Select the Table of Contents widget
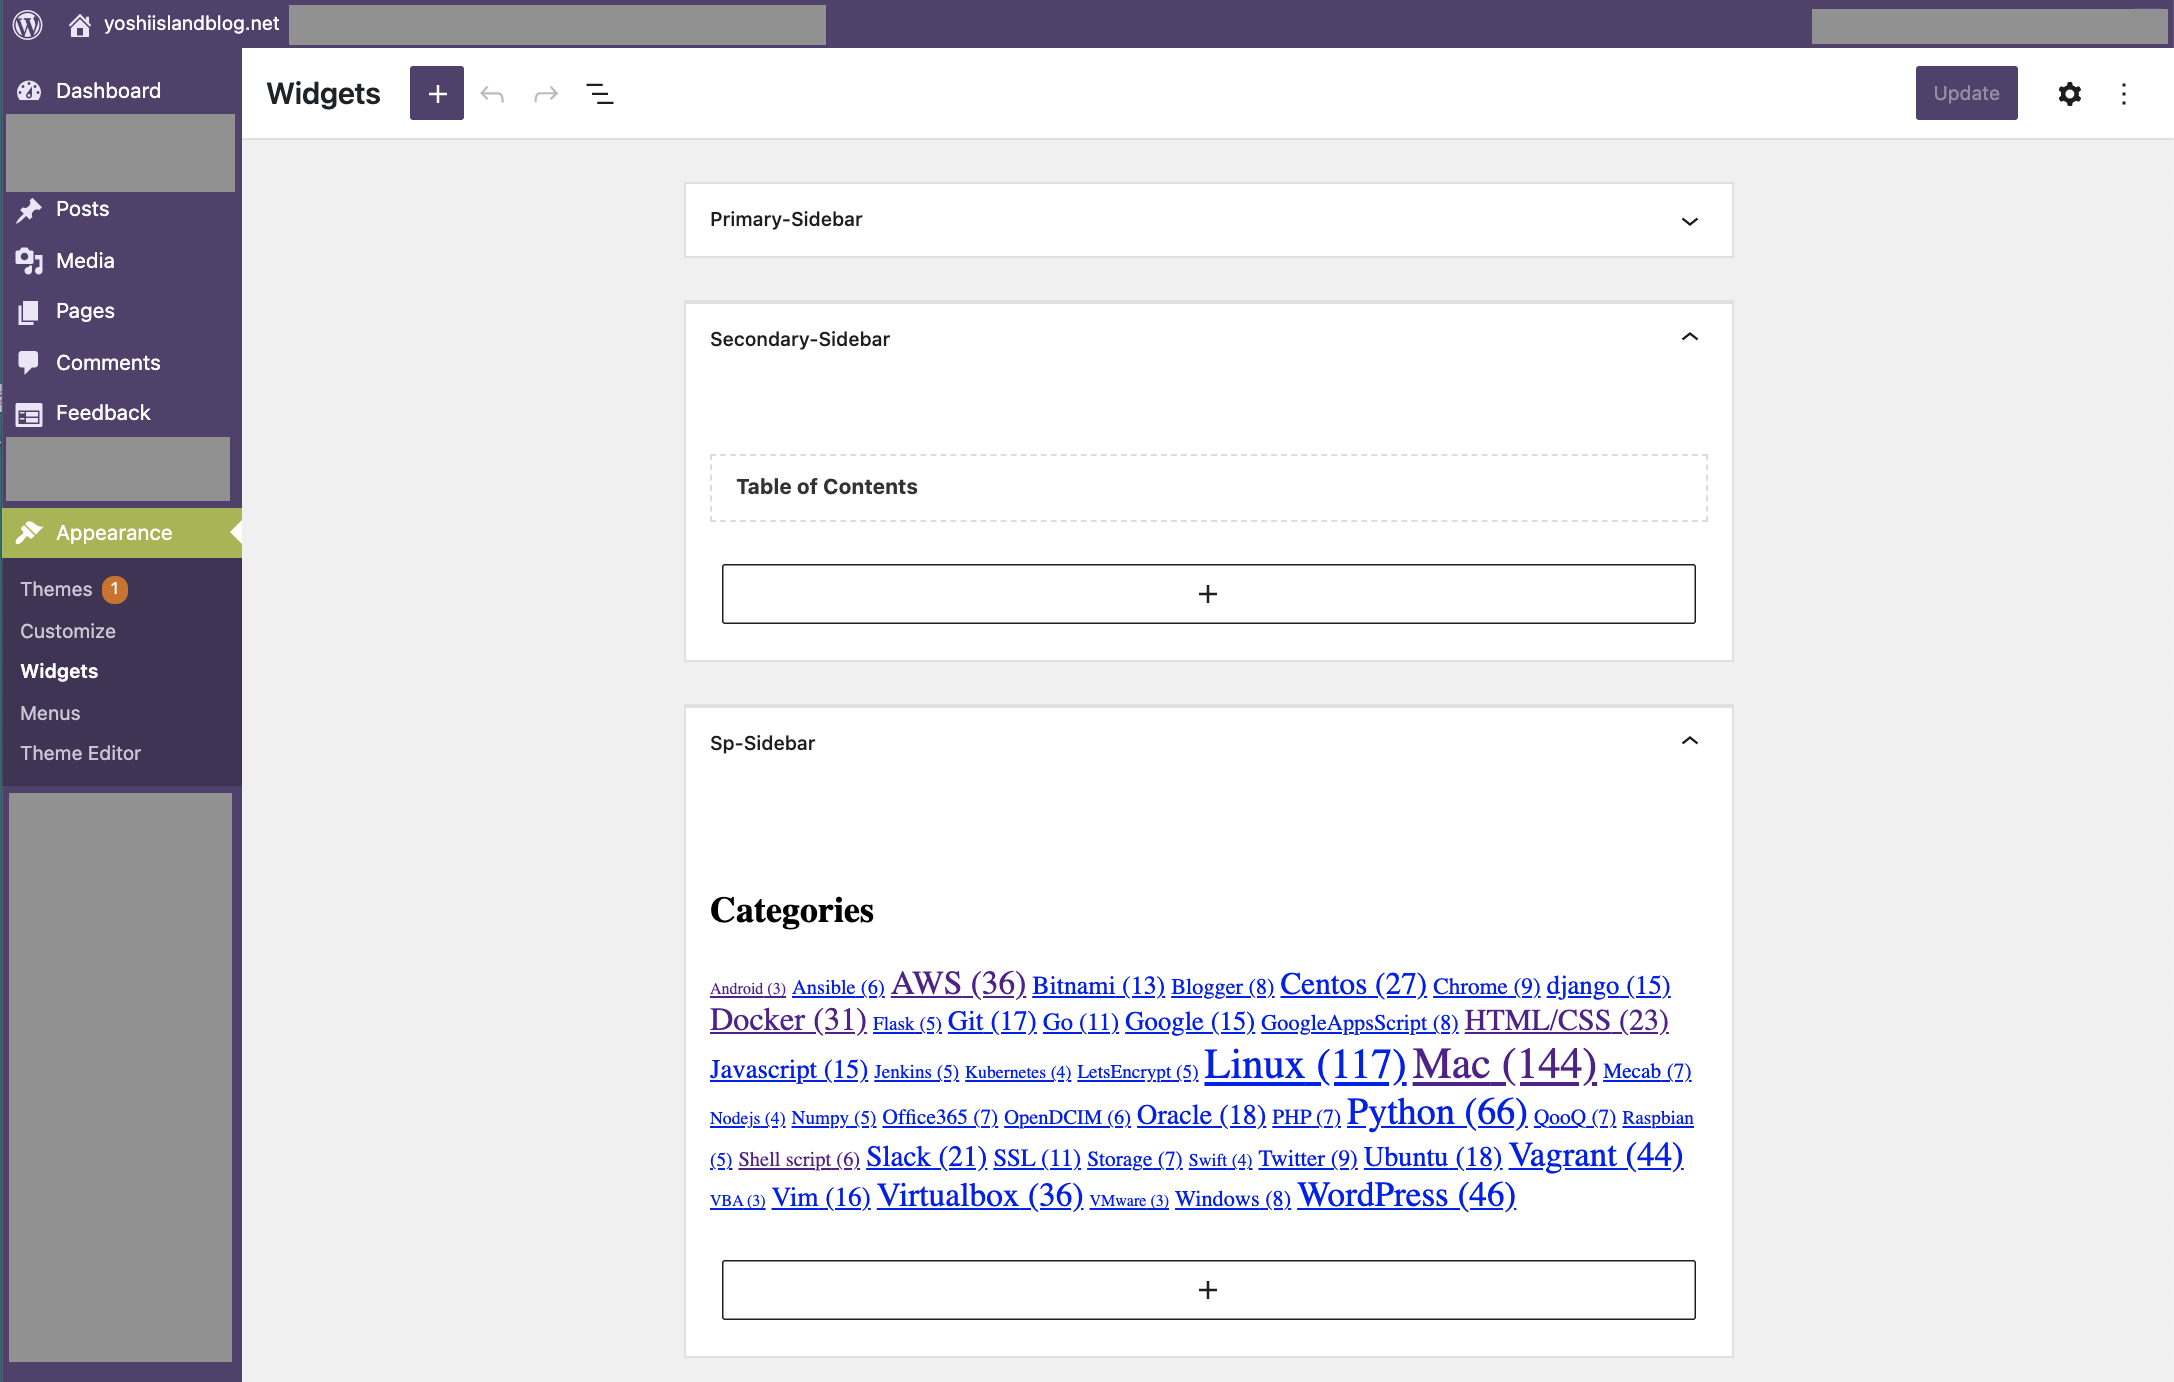This screenshot has height=1382, width=2174. click(x=1208, y=488)
